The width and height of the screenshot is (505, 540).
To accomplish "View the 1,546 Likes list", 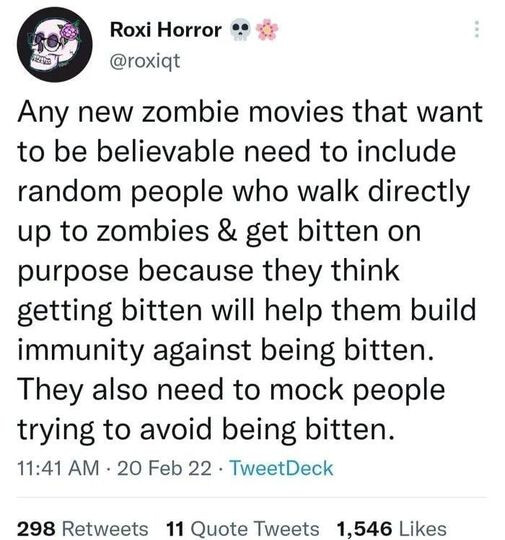I will pyautogui.click(x=391, y=529).
